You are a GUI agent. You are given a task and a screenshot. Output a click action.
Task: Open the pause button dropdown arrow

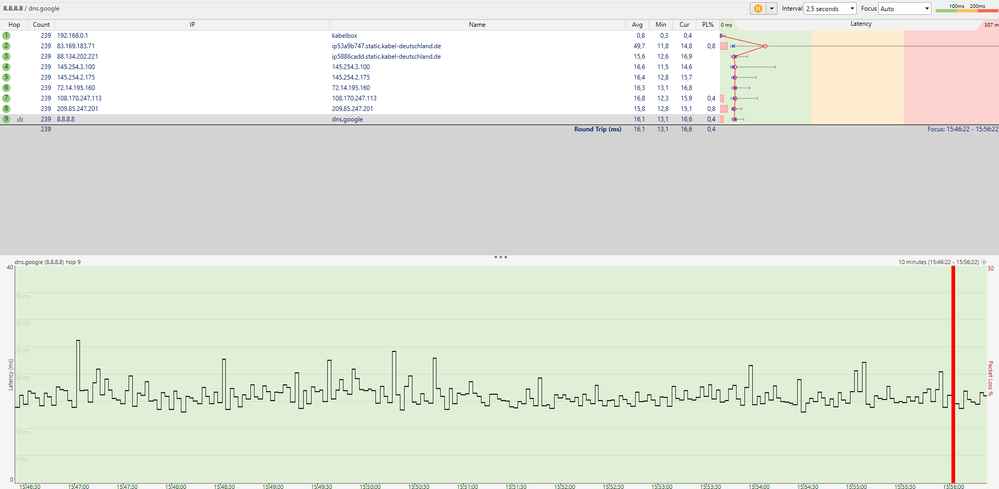[772, 8]
